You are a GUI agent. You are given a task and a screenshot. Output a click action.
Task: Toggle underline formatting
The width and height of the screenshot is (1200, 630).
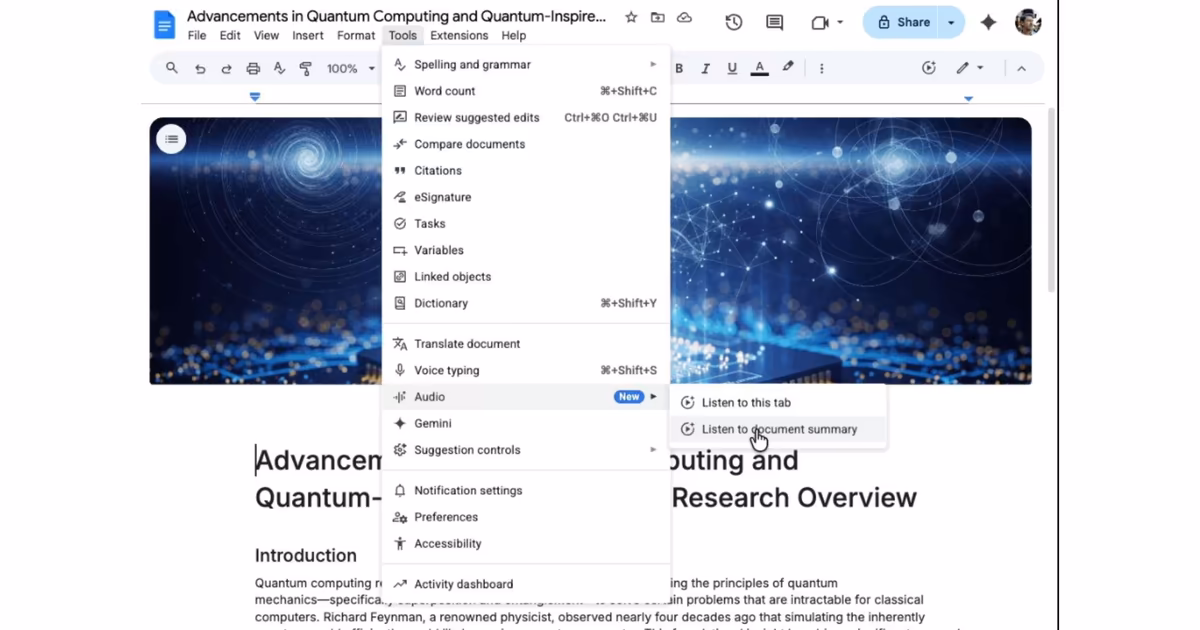731,68
